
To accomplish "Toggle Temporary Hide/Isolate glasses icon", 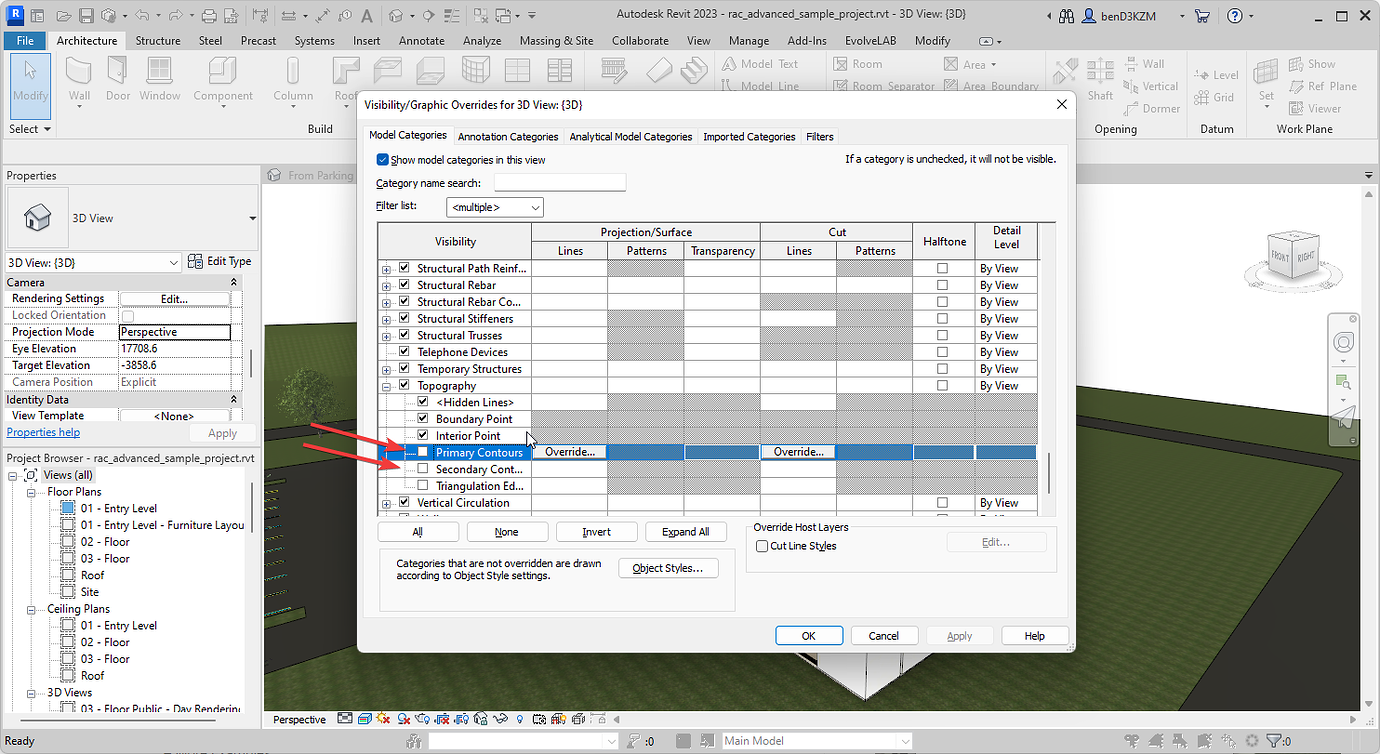I will (x=502, y=719).
